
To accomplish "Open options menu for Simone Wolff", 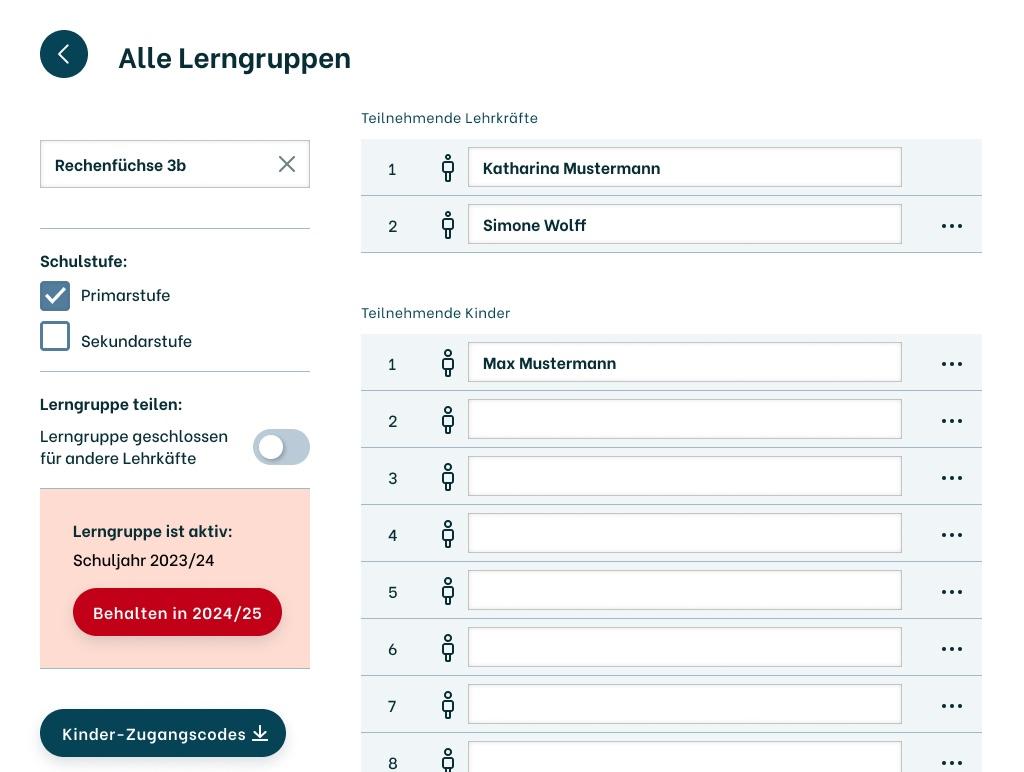I will point(952,226).
